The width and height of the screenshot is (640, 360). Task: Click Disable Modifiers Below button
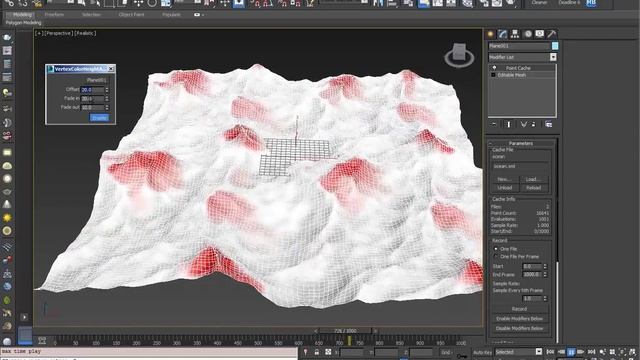[519, 328]
